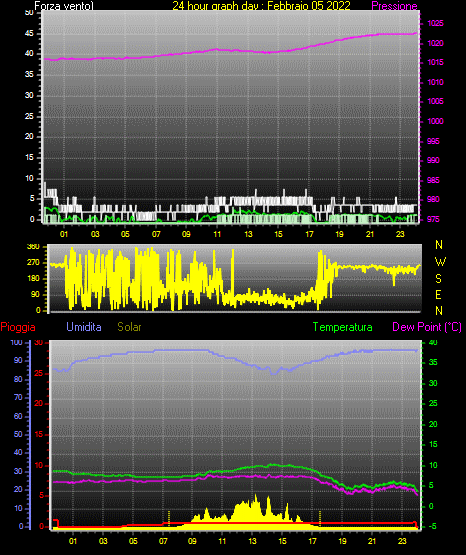Viewport: 466px width, 555px height.
Task: Click the 1000 pressure axis value
Action: (x=435, y=121)
